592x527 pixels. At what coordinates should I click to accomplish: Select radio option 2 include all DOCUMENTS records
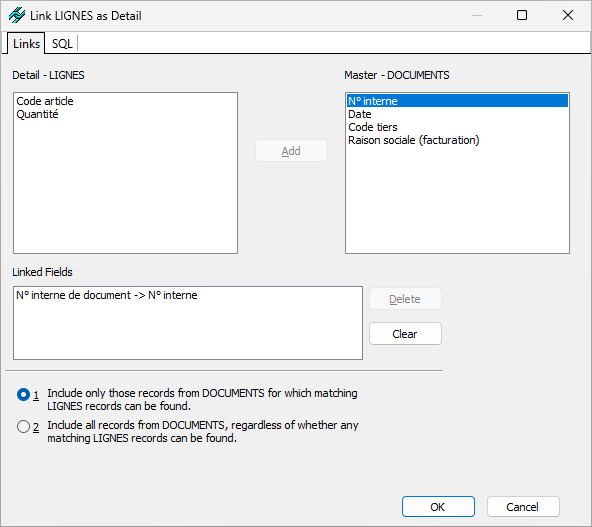pyautogui.click(x=23, y=427)
